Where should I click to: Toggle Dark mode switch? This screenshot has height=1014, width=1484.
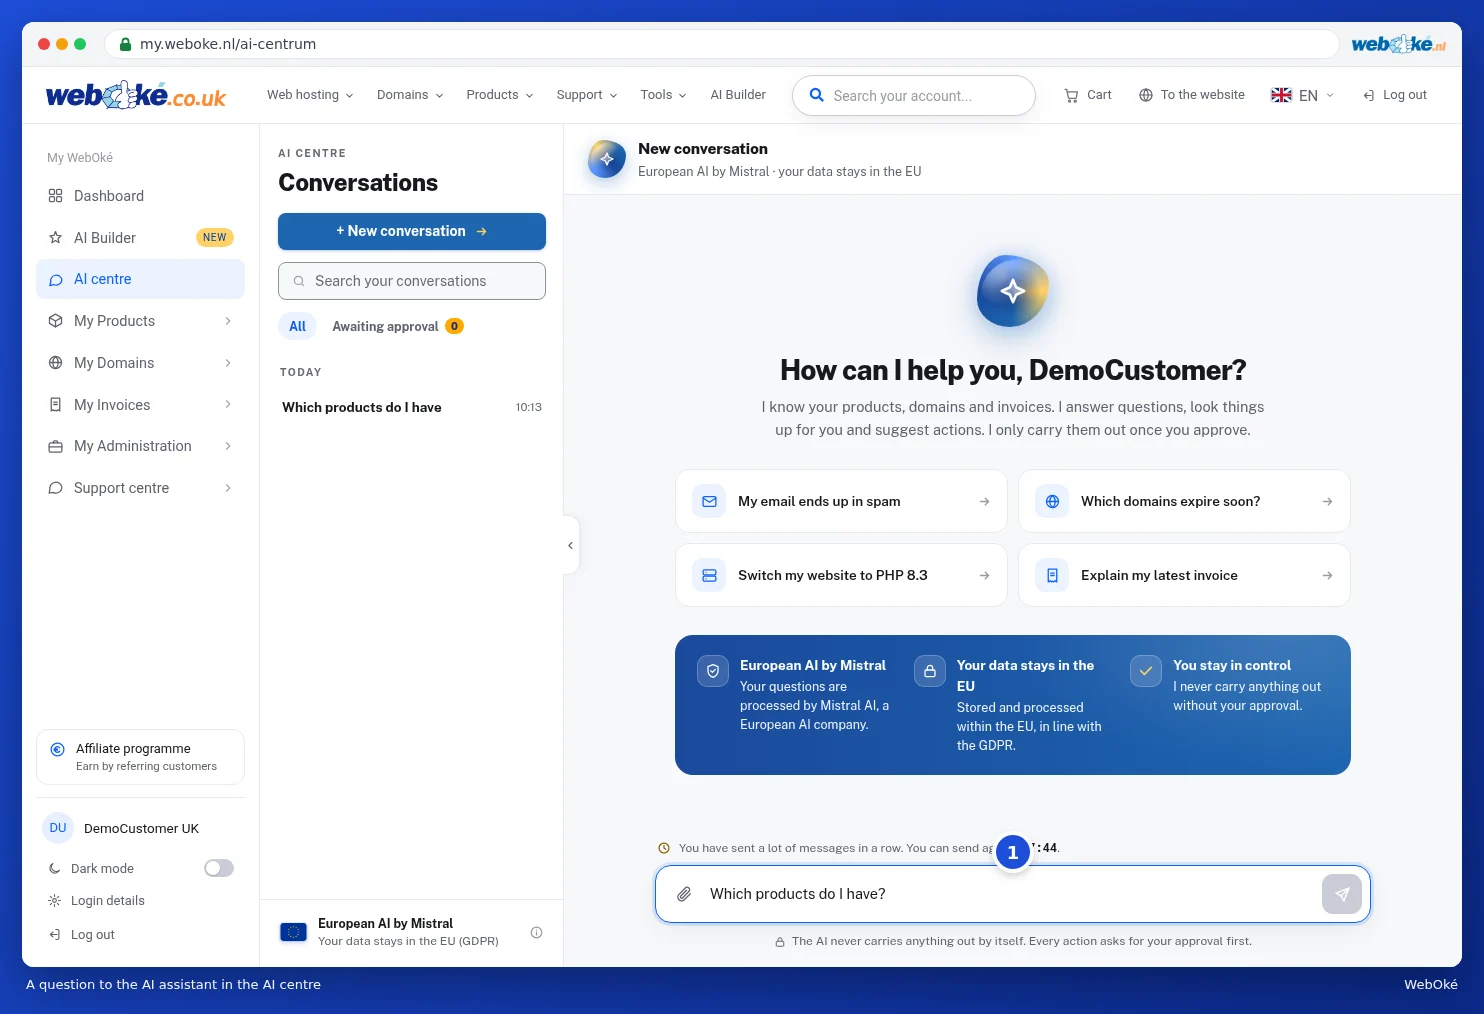[219, 868]
